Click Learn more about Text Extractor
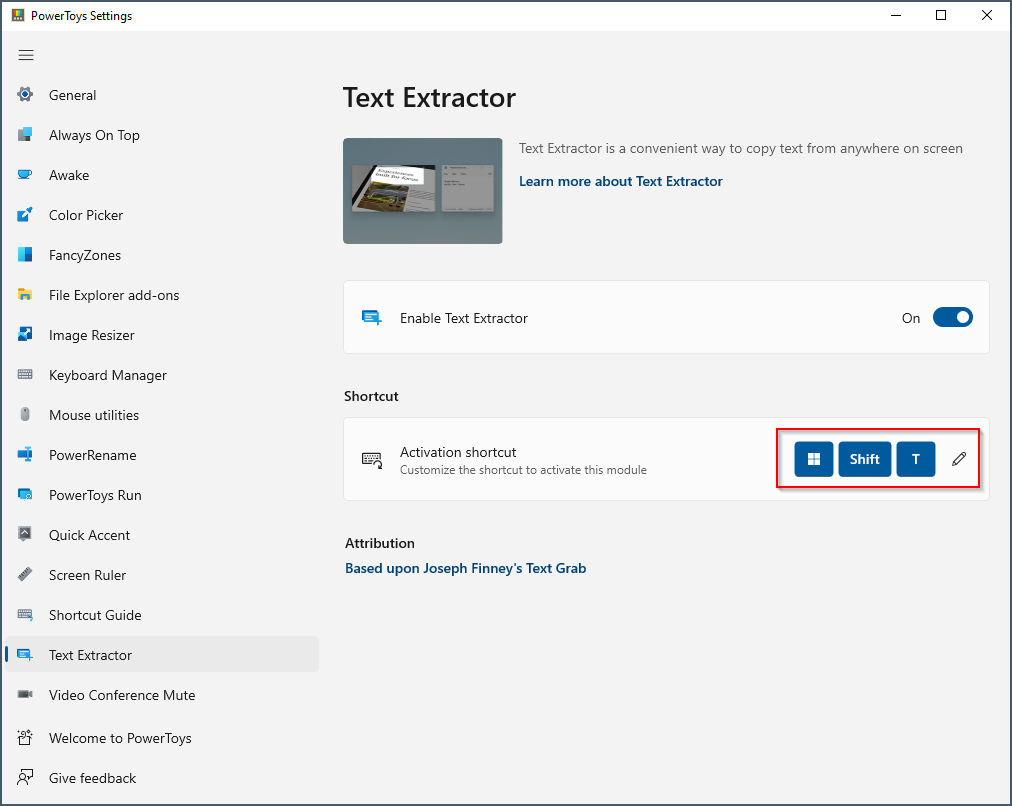Viewport: 1012px width, 806px height. (x=621, y=181)
